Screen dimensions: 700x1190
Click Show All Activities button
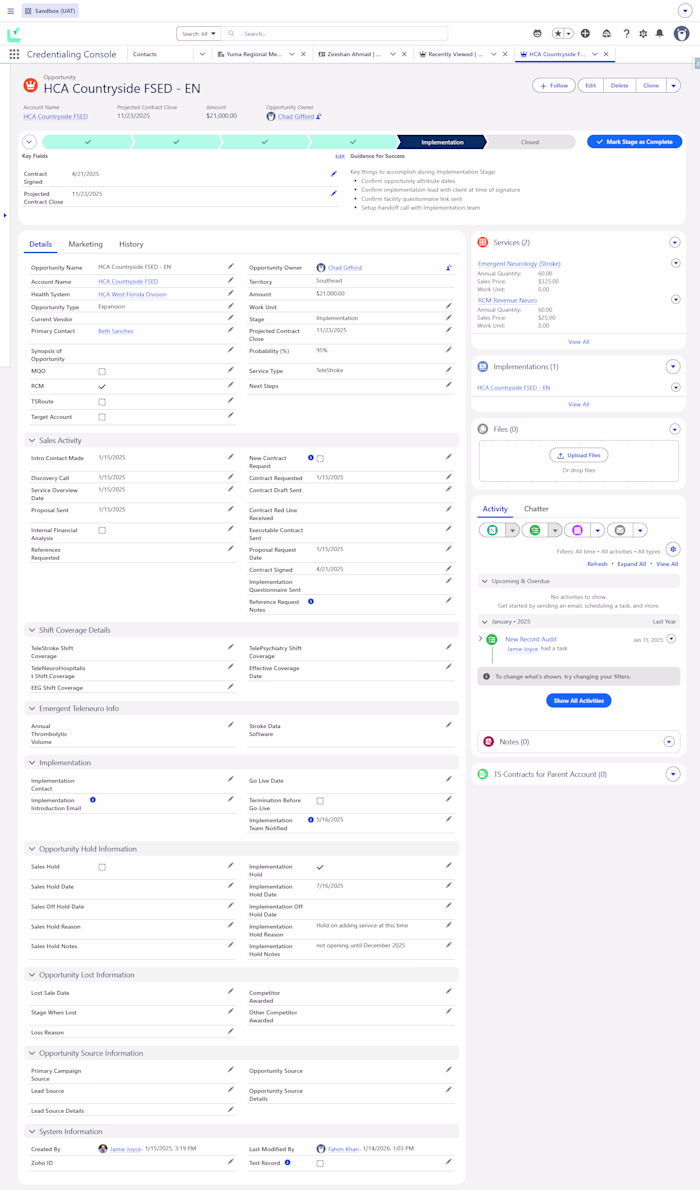(579, 700)
